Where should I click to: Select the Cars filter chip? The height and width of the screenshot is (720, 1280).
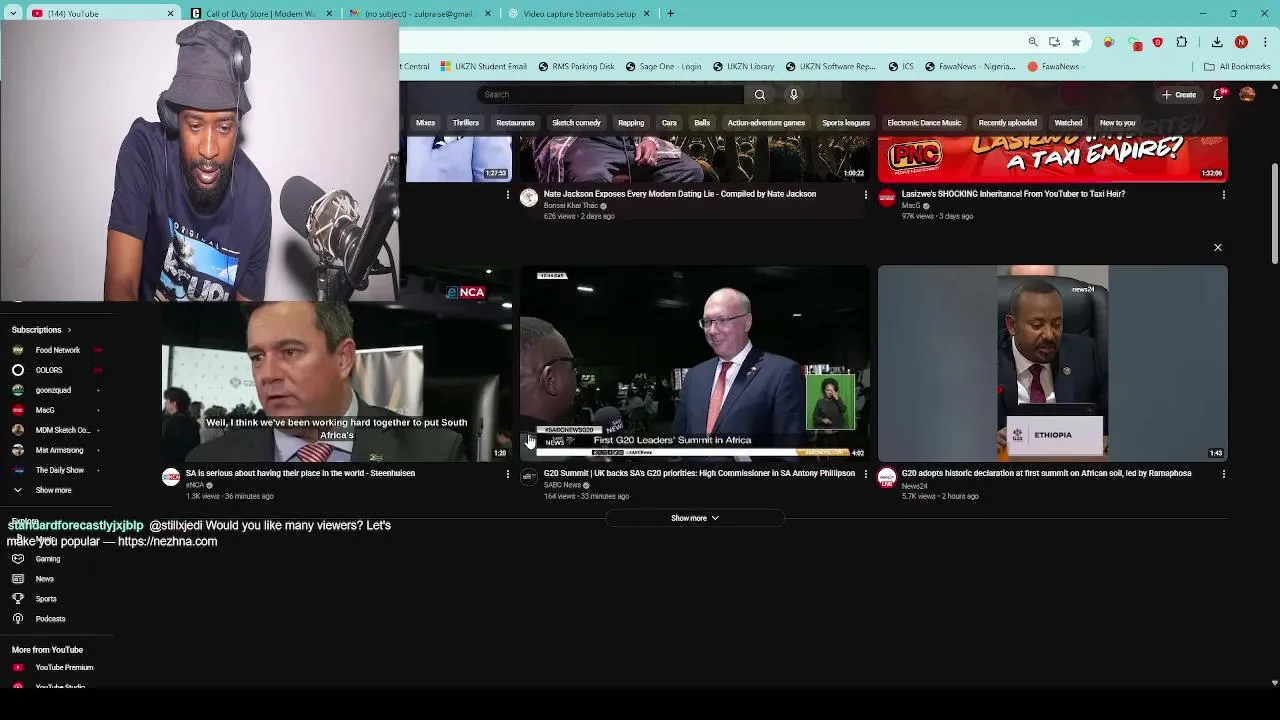(x=669, y=123)
